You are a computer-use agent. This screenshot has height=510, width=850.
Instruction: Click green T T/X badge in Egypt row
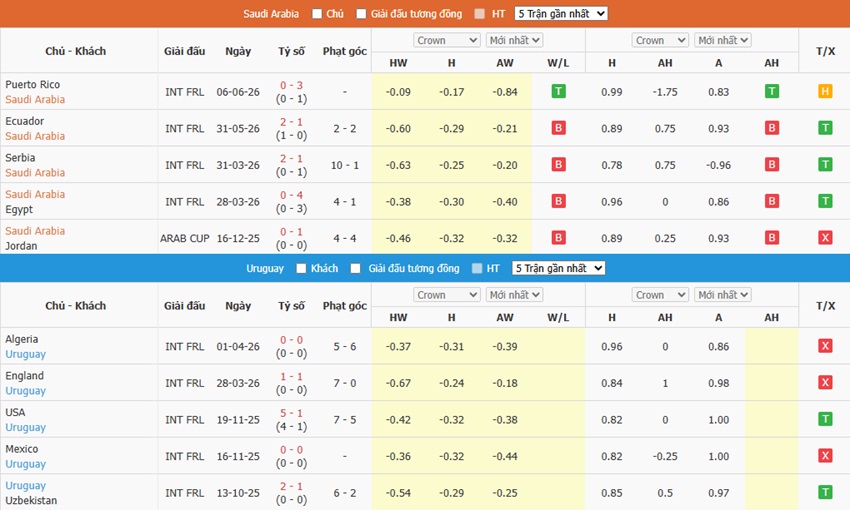(x=825, y=201)
